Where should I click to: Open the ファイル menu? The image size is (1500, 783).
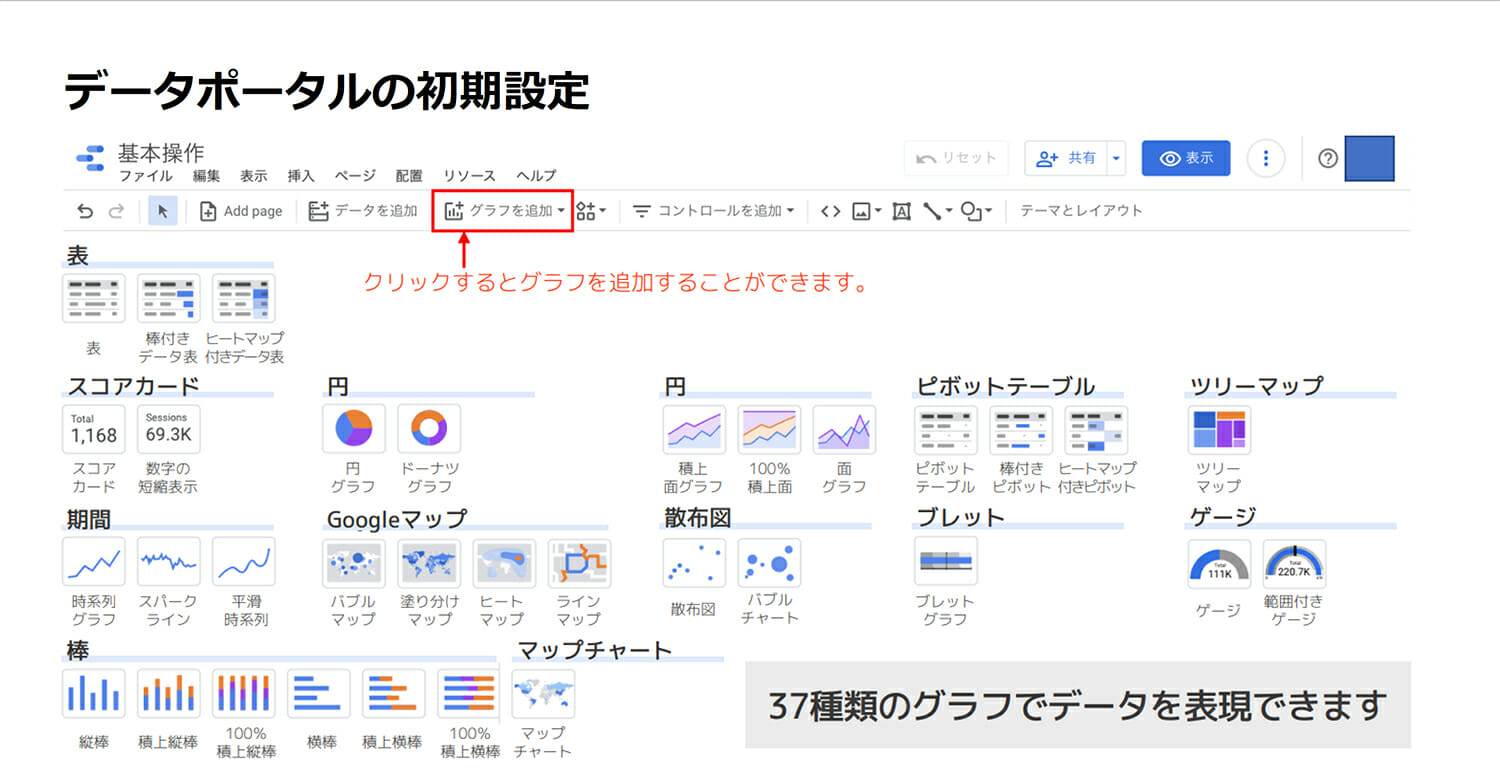146,176
